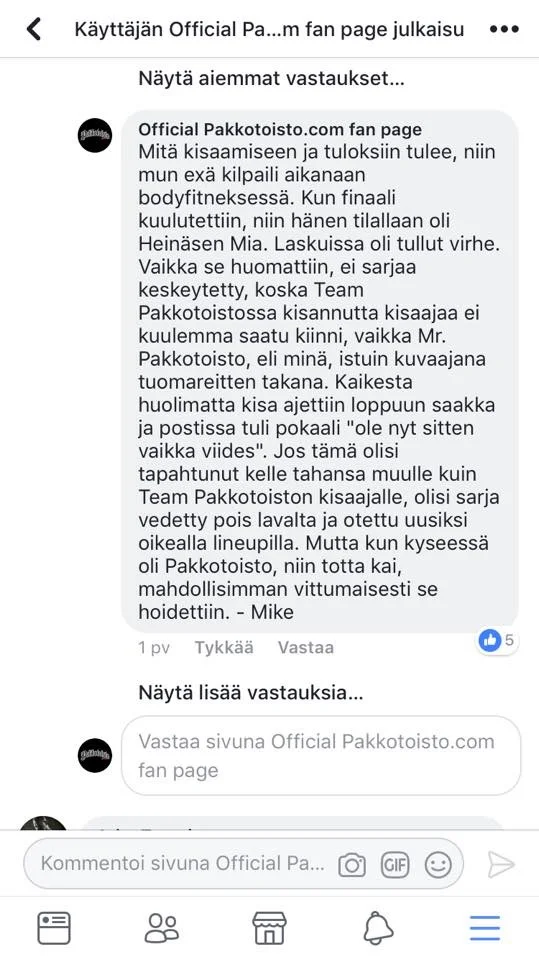Open the Marketplace storefront icon

[x=270, y=928]
